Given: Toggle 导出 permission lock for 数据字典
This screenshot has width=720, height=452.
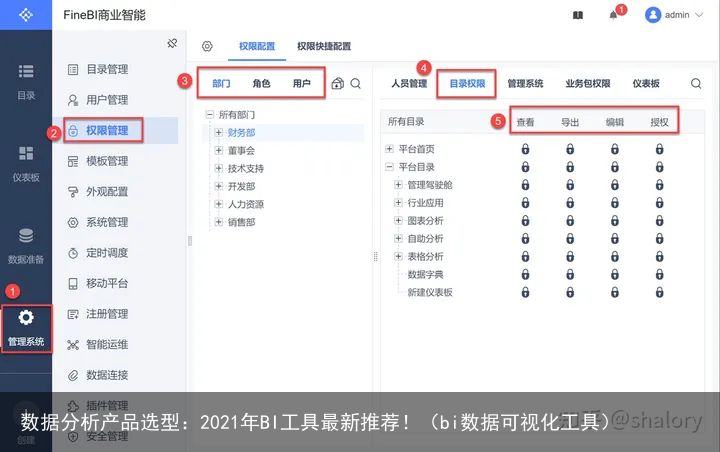Looking at the screenshot, I should [570, 274].
